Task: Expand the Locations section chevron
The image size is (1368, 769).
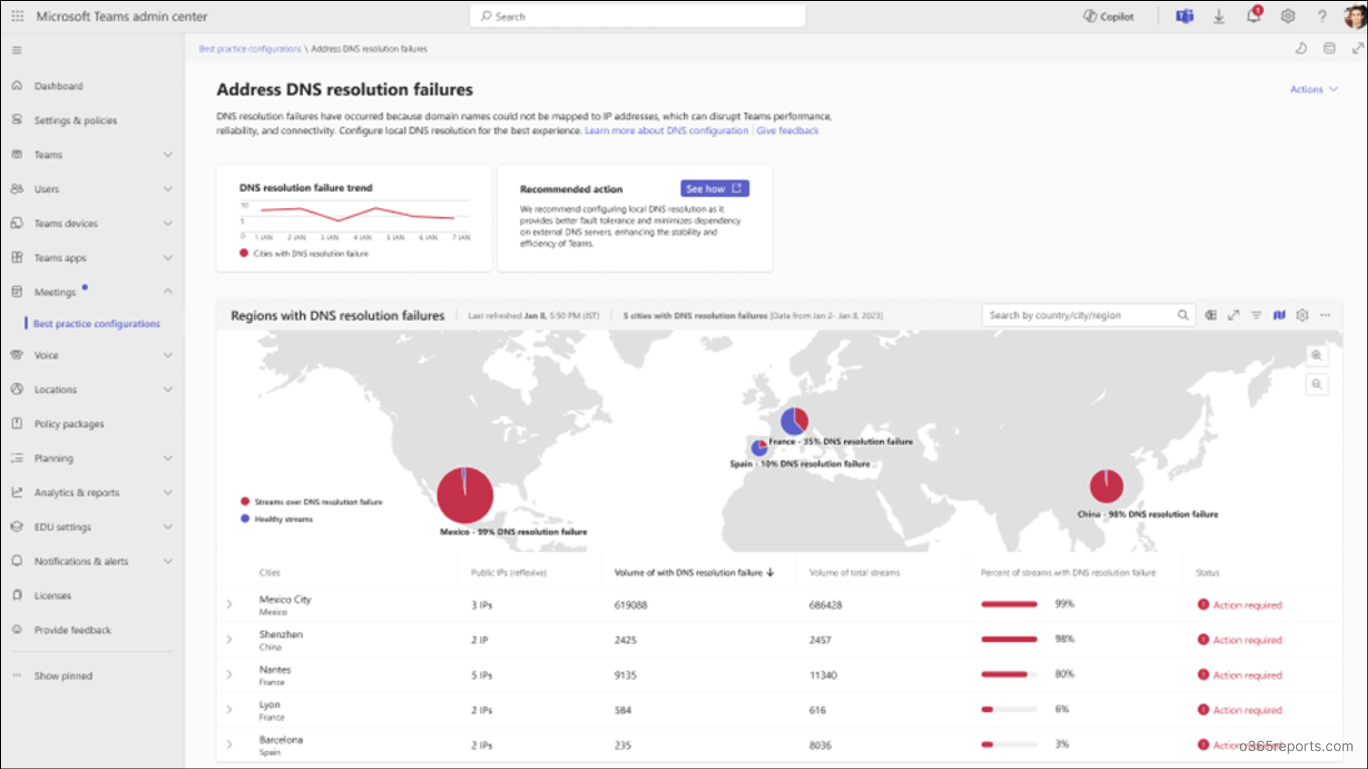Action: [x=168, y=390]
